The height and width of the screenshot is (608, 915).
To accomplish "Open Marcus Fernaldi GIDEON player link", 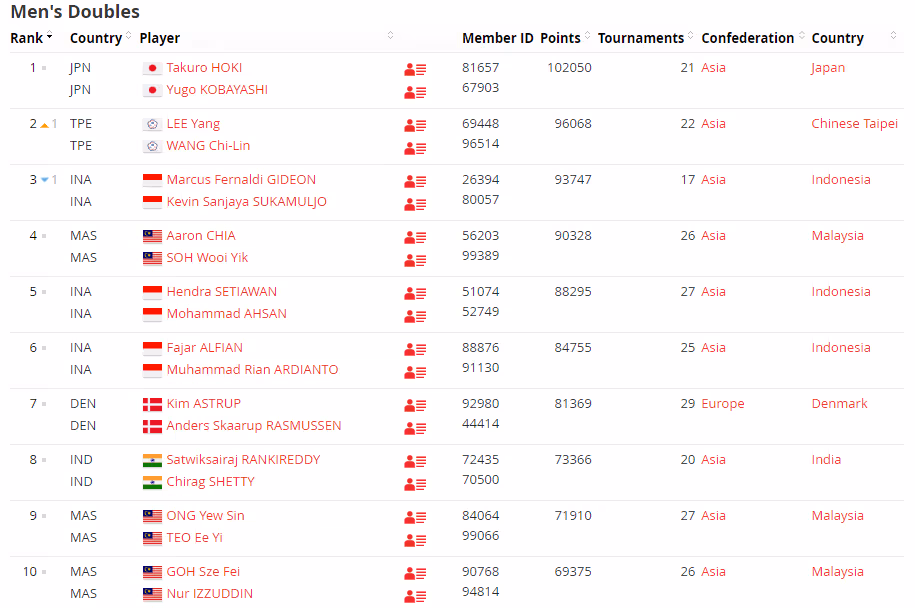I will coord(241,180).
